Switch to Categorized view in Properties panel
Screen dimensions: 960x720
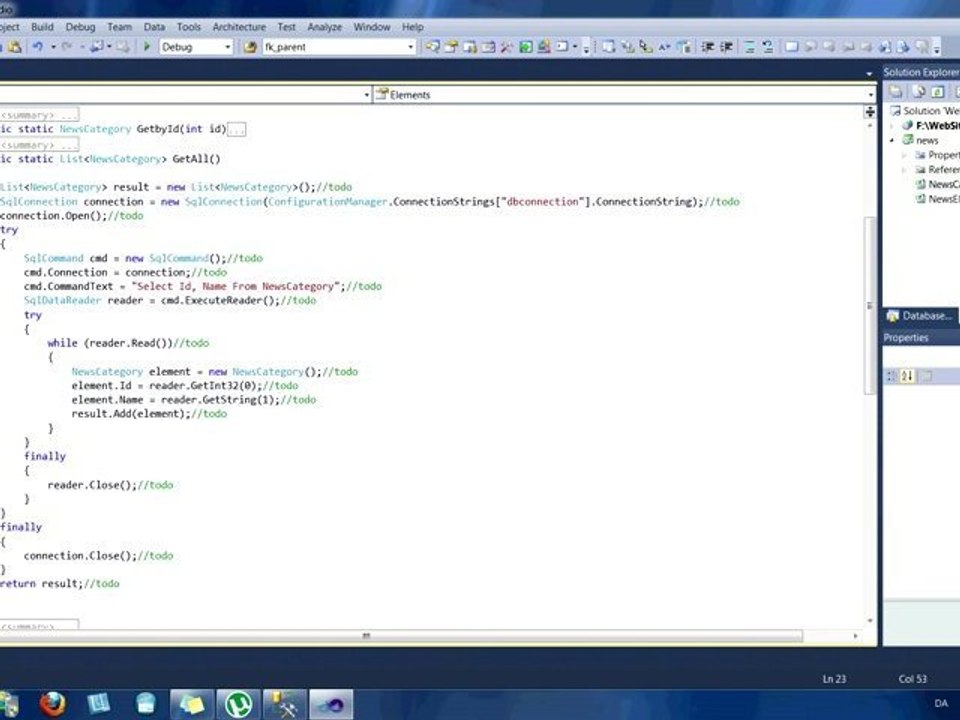click(x=891, y=376)
